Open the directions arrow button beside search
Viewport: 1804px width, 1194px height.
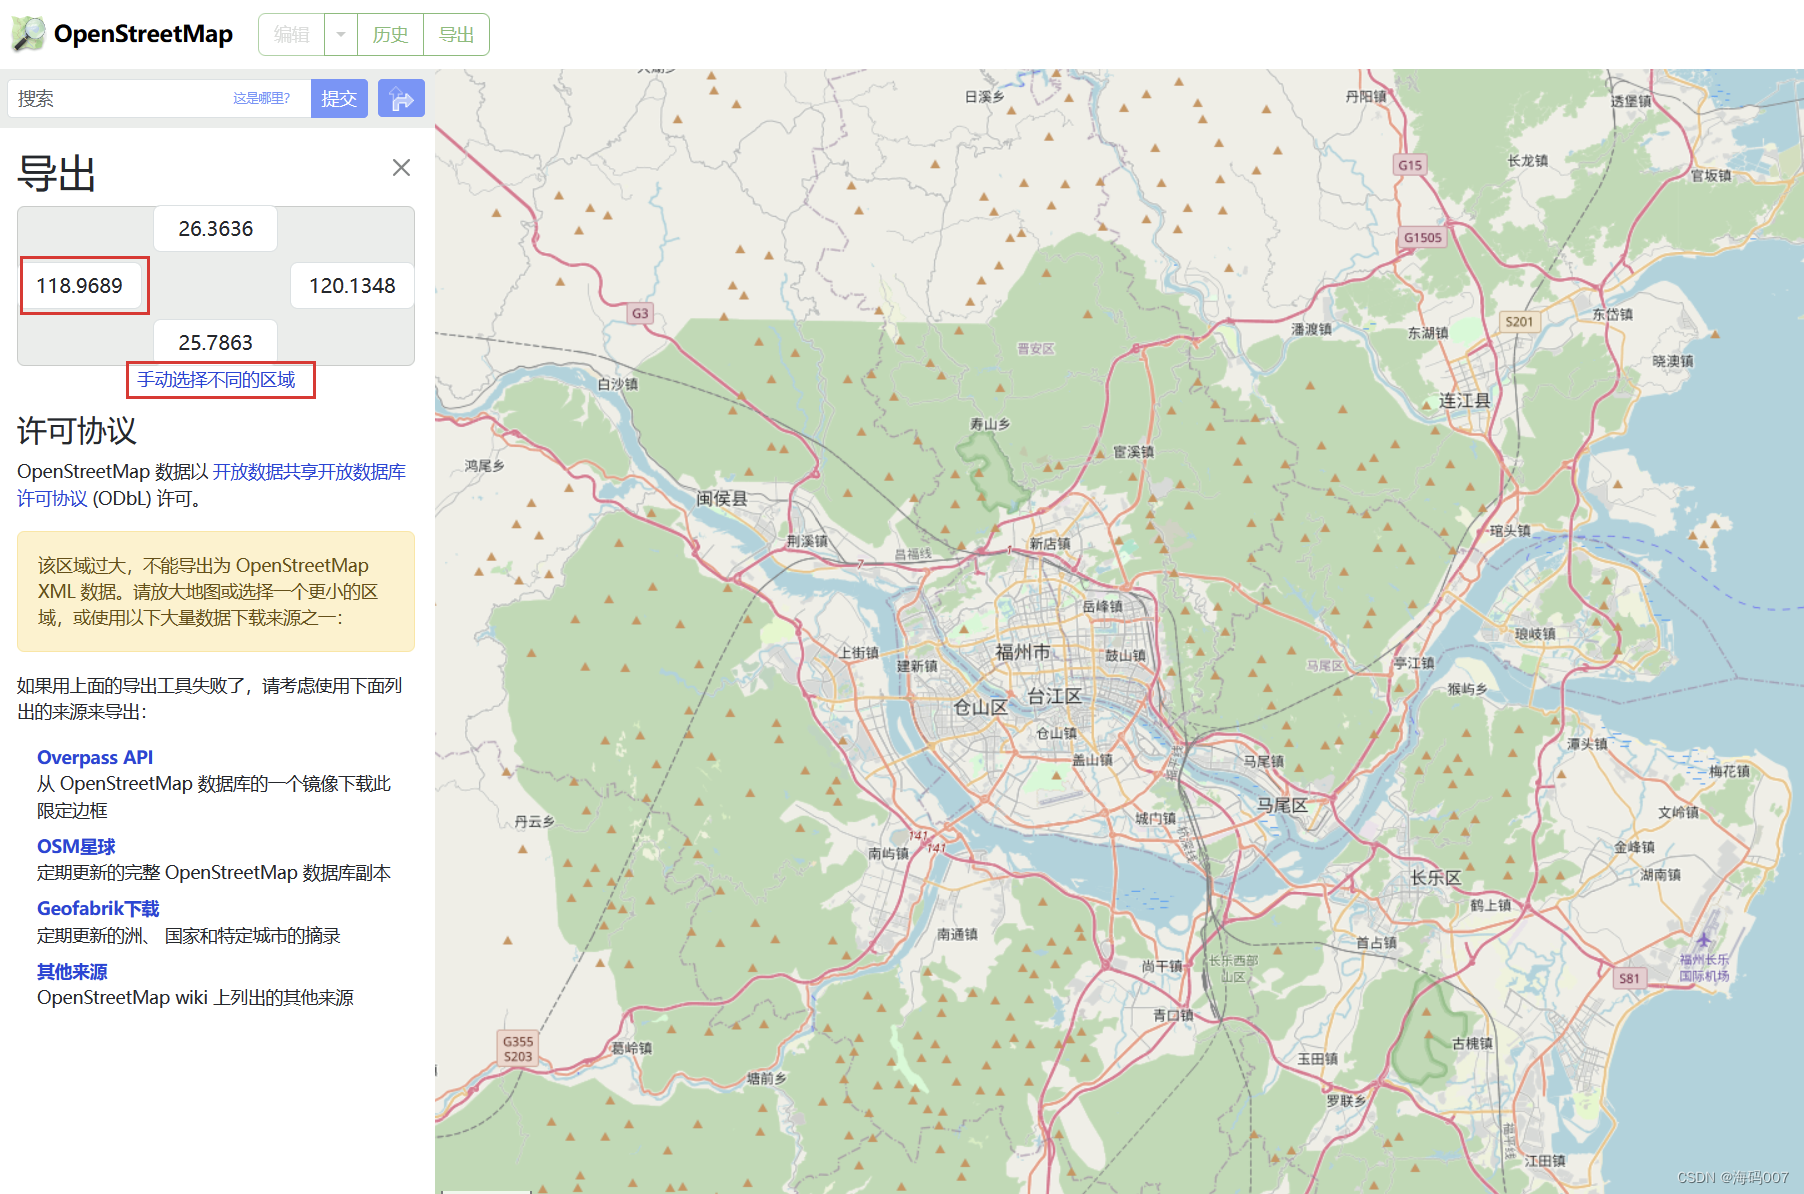pyautogui.click(x=401, y=98)
